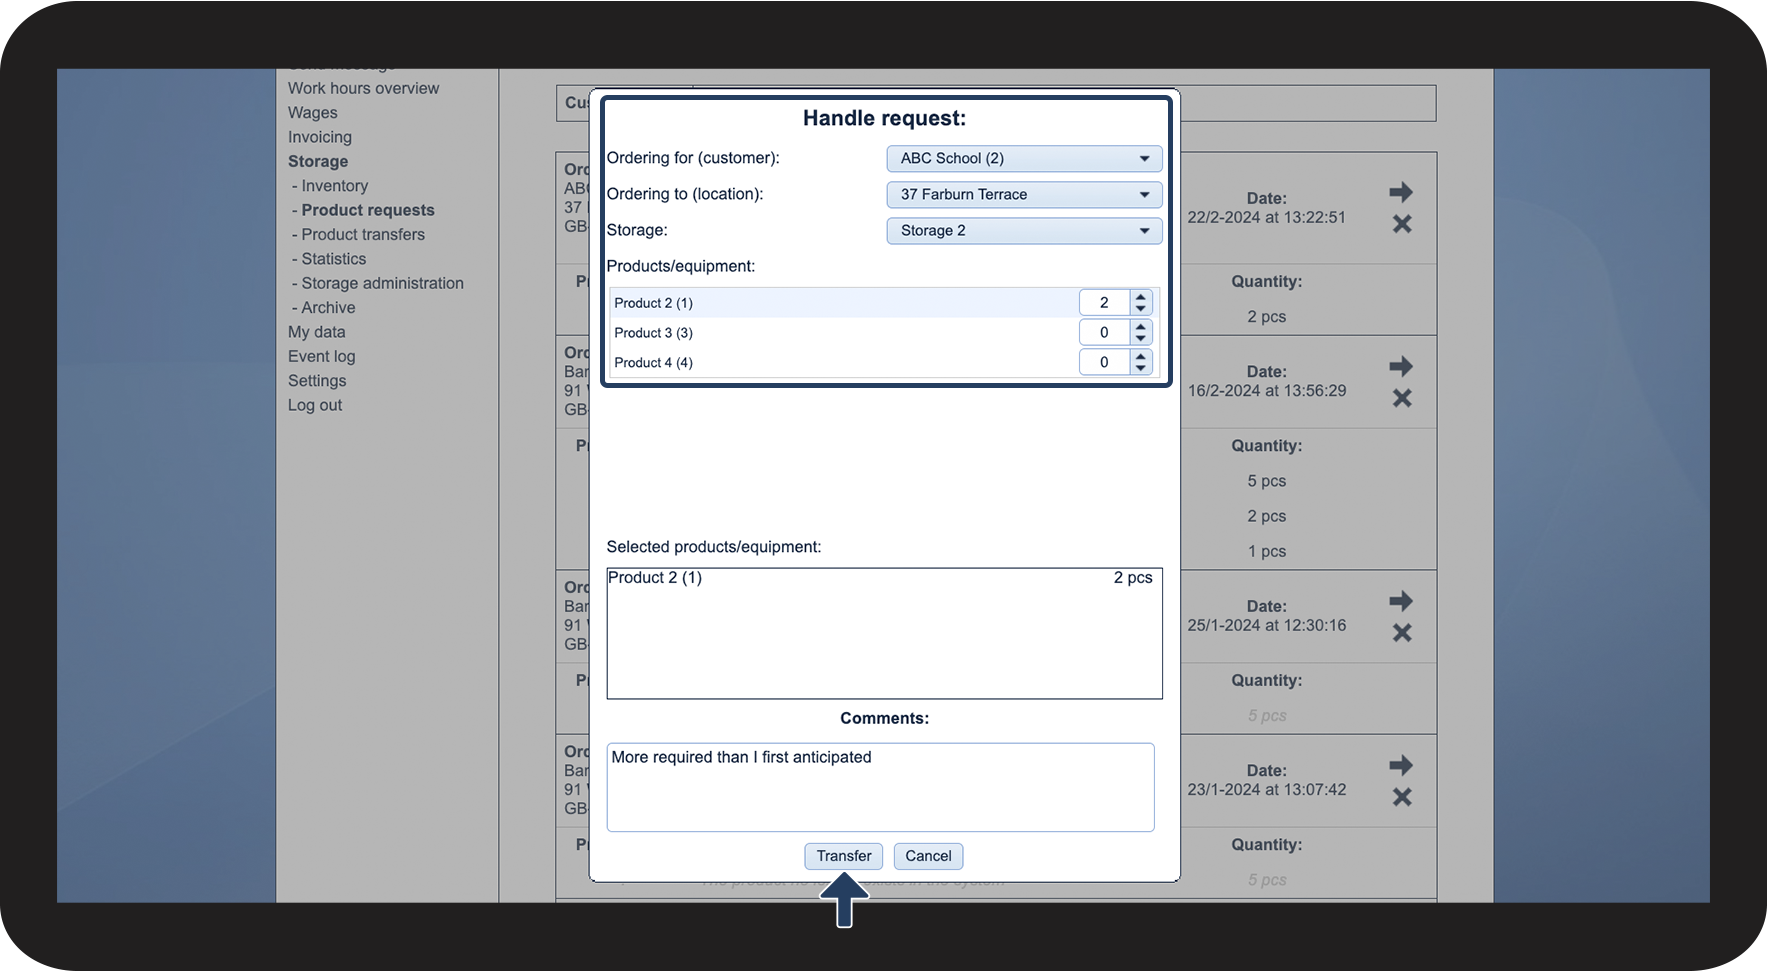Open Product transfers under Storage
This screenshot has height=971, width=1767.
pyautogui.click(x=363, y=234)
